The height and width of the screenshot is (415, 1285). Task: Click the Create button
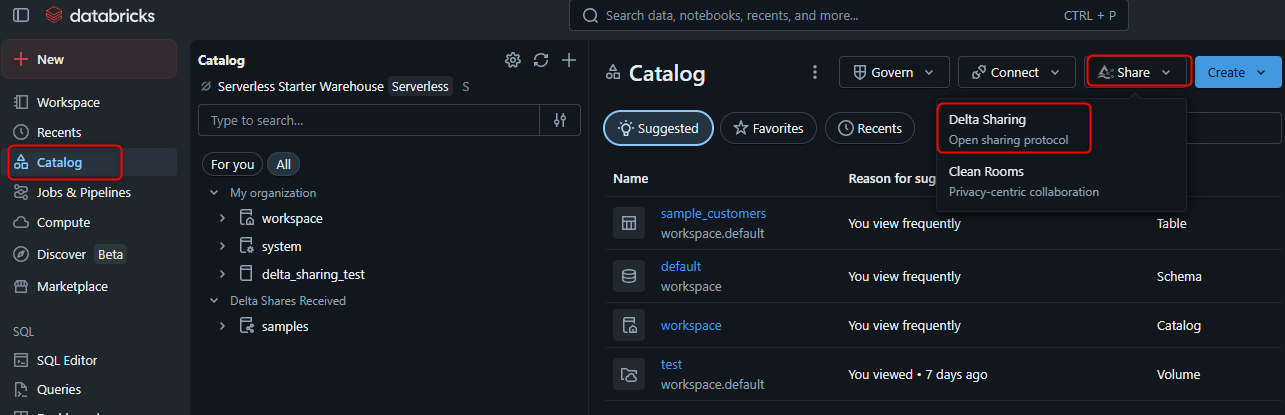[x=1238, y=72]
